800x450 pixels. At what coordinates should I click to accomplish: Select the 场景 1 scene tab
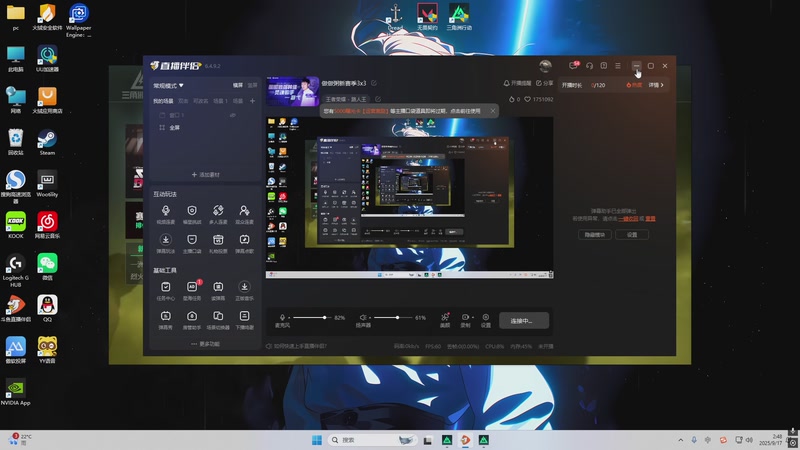(220, 101)
